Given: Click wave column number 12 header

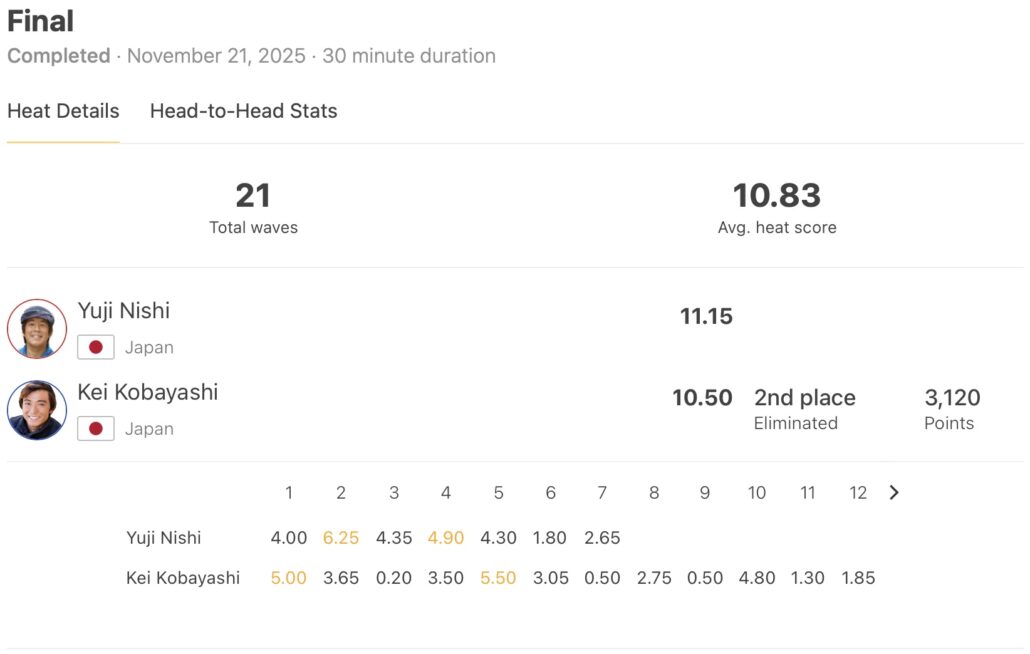Looking at the screenshot, I should [858, 493].
